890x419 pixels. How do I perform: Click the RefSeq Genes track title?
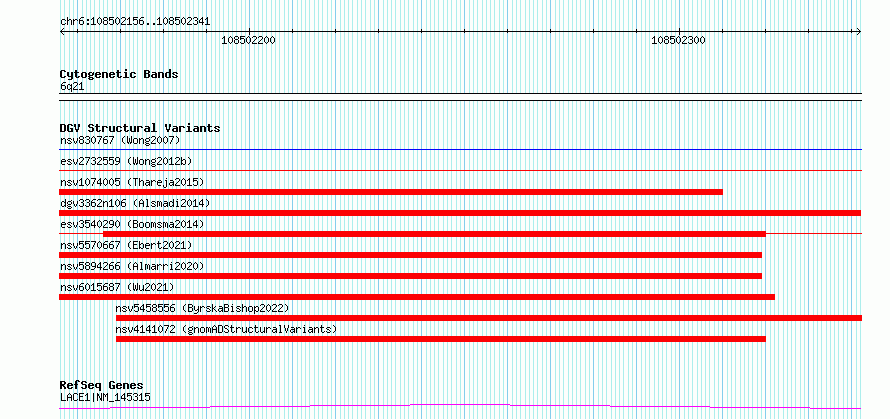102,386
